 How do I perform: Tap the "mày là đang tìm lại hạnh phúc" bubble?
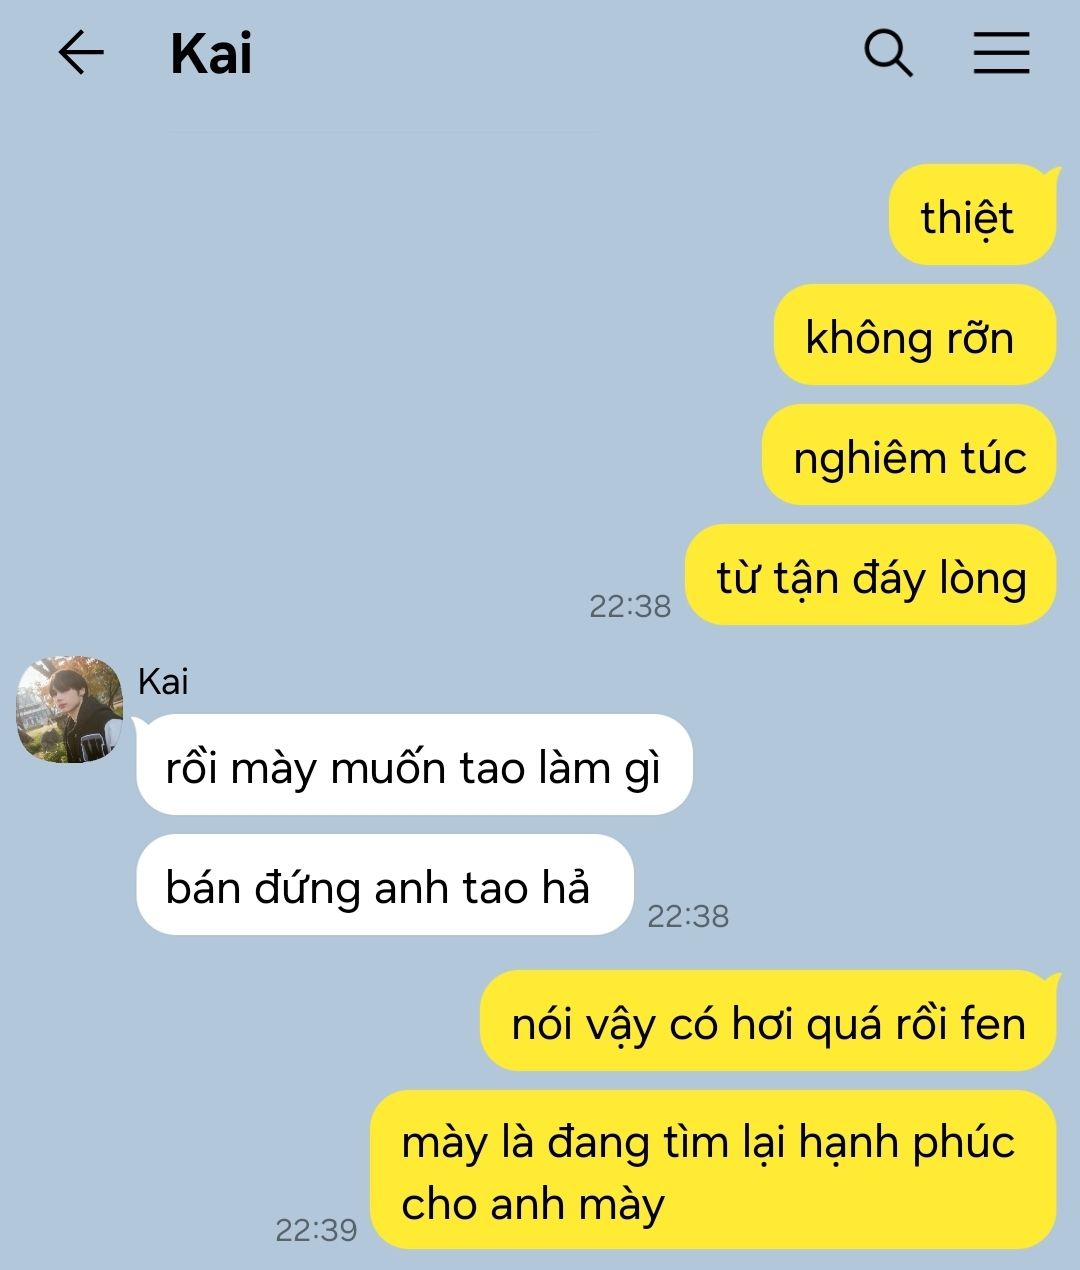(x=713, y=1170)
